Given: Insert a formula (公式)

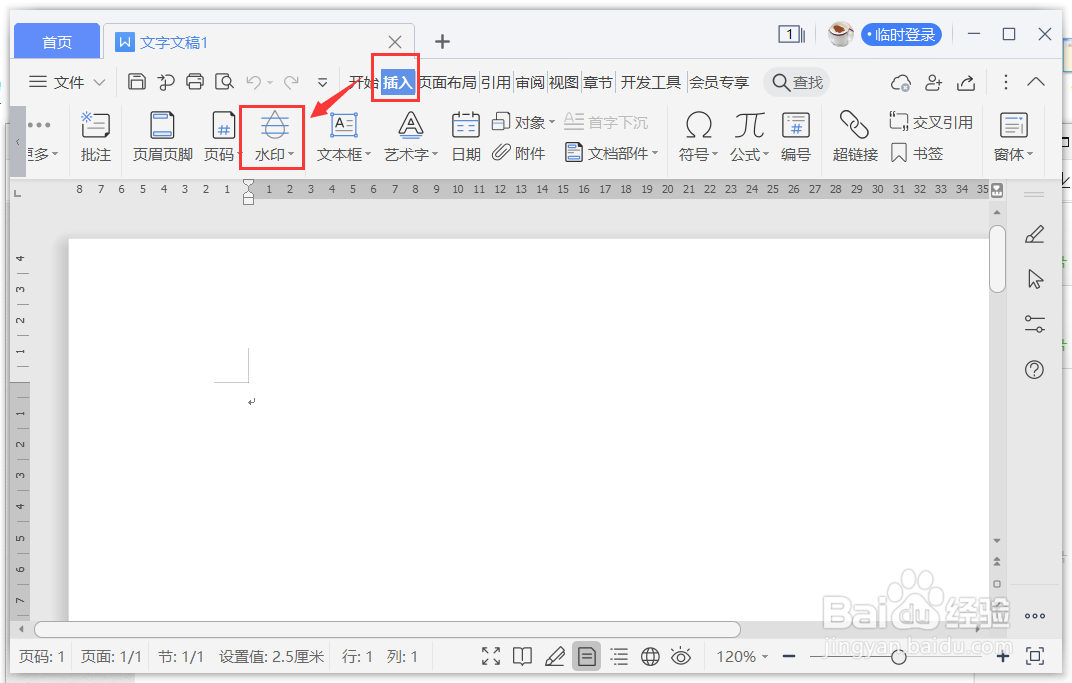Looking at the screenshot, I should 748,137.
